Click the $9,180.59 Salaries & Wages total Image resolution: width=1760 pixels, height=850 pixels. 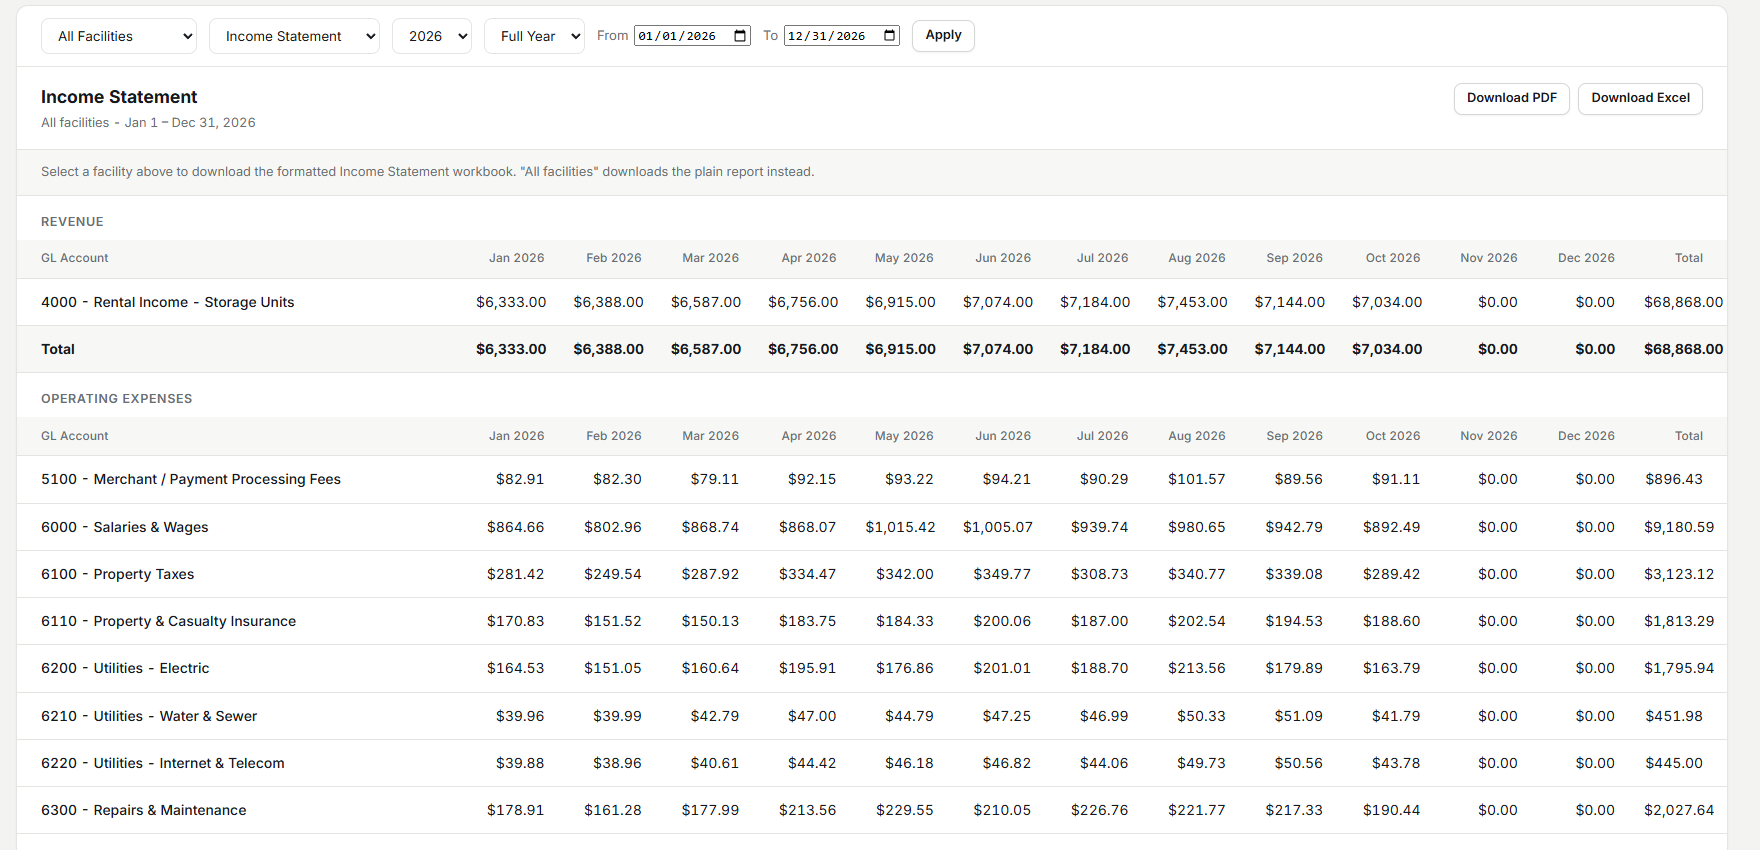pyautogui.click(x=1679, y=527)
